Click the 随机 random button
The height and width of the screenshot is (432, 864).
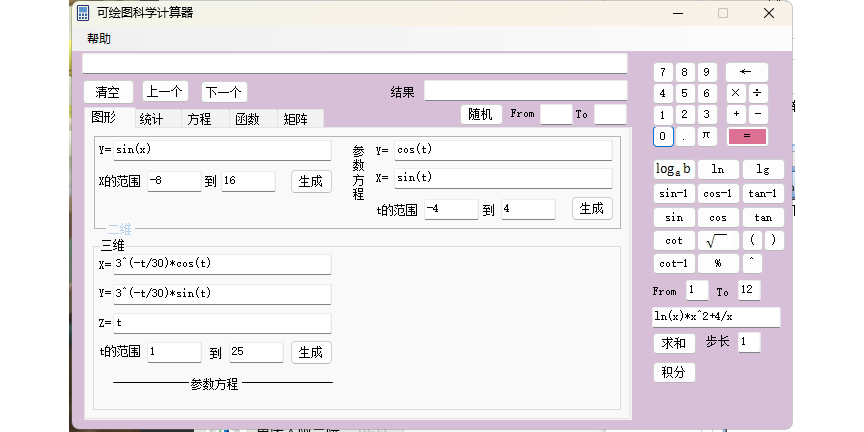click(481, 115)
